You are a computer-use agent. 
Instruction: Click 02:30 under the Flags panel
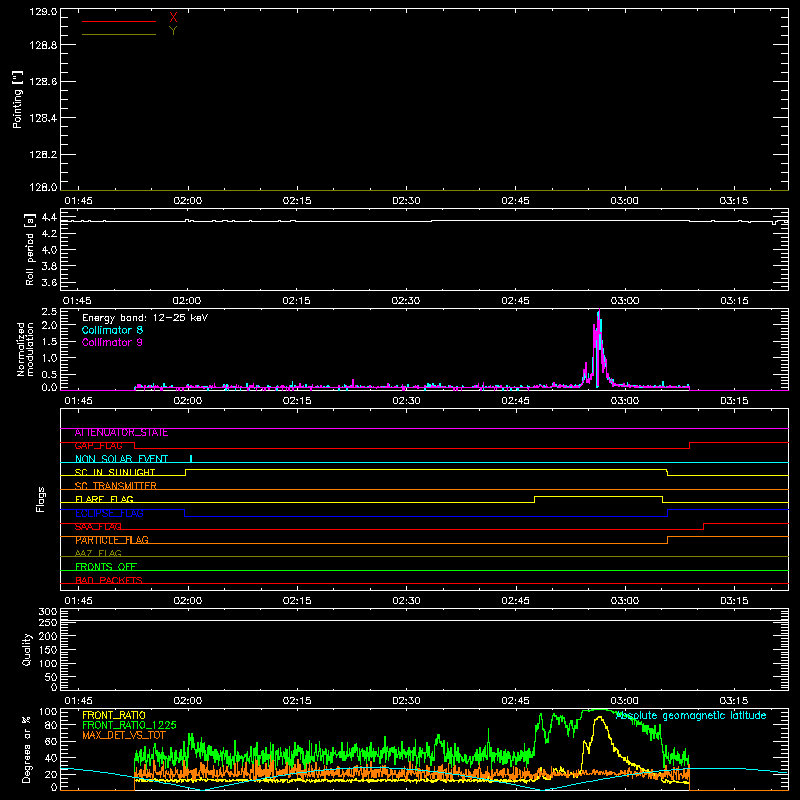[406, 601]
